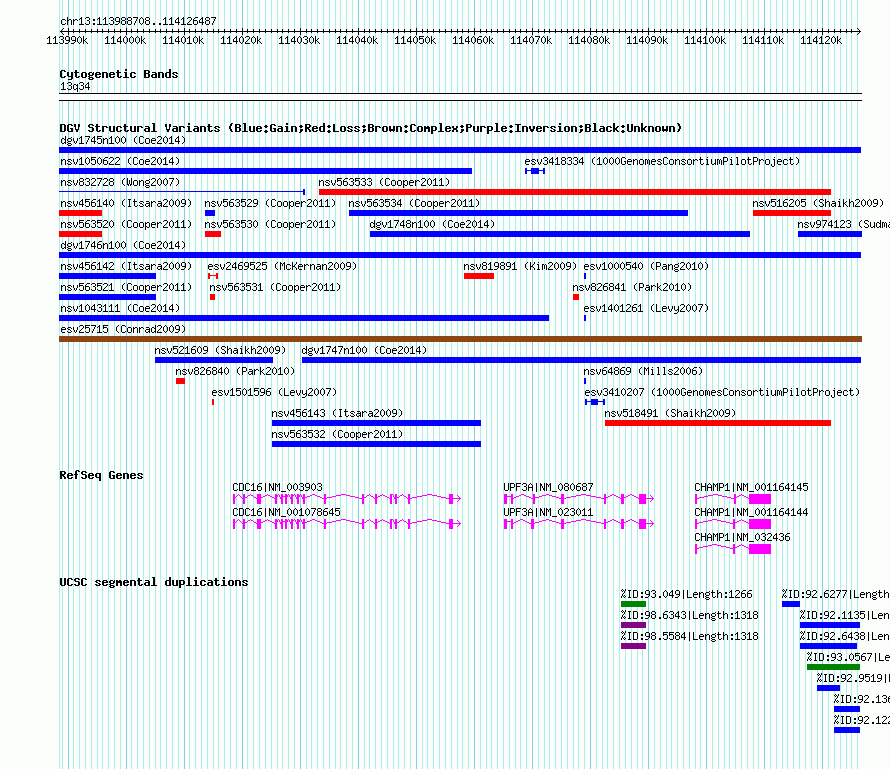Select the nsv563534 (Cooper2011) gain bar
890x769 pixels.
point(518,213)
